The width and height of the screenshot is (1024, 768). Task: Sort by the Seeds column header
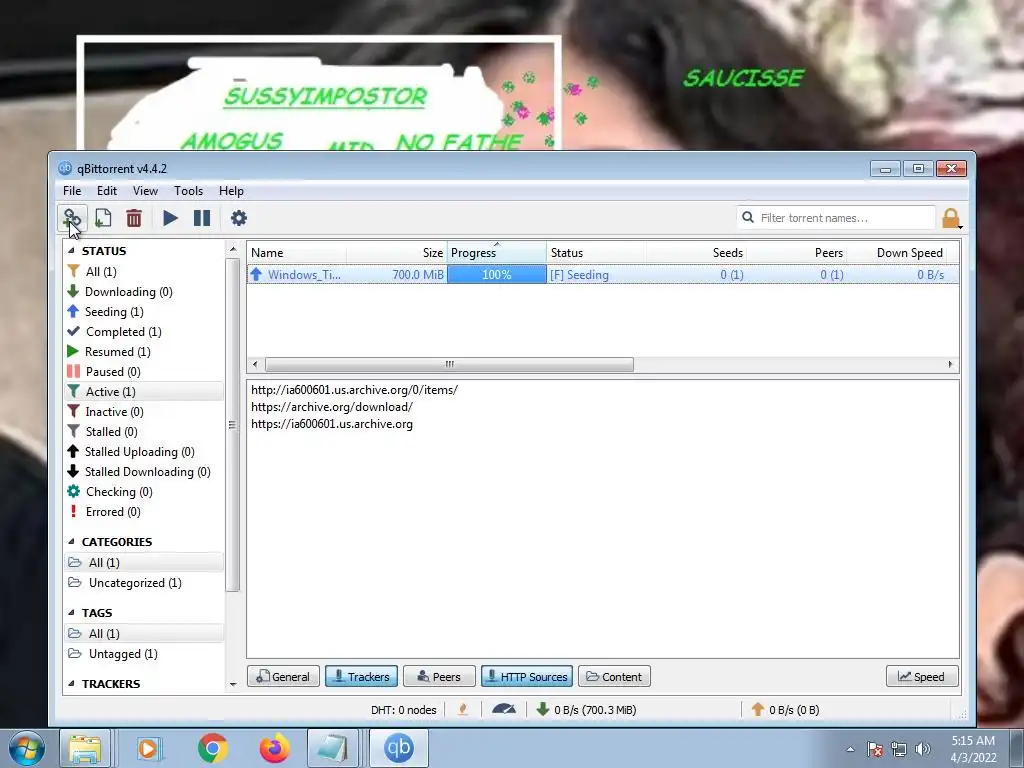pos(696,253)
